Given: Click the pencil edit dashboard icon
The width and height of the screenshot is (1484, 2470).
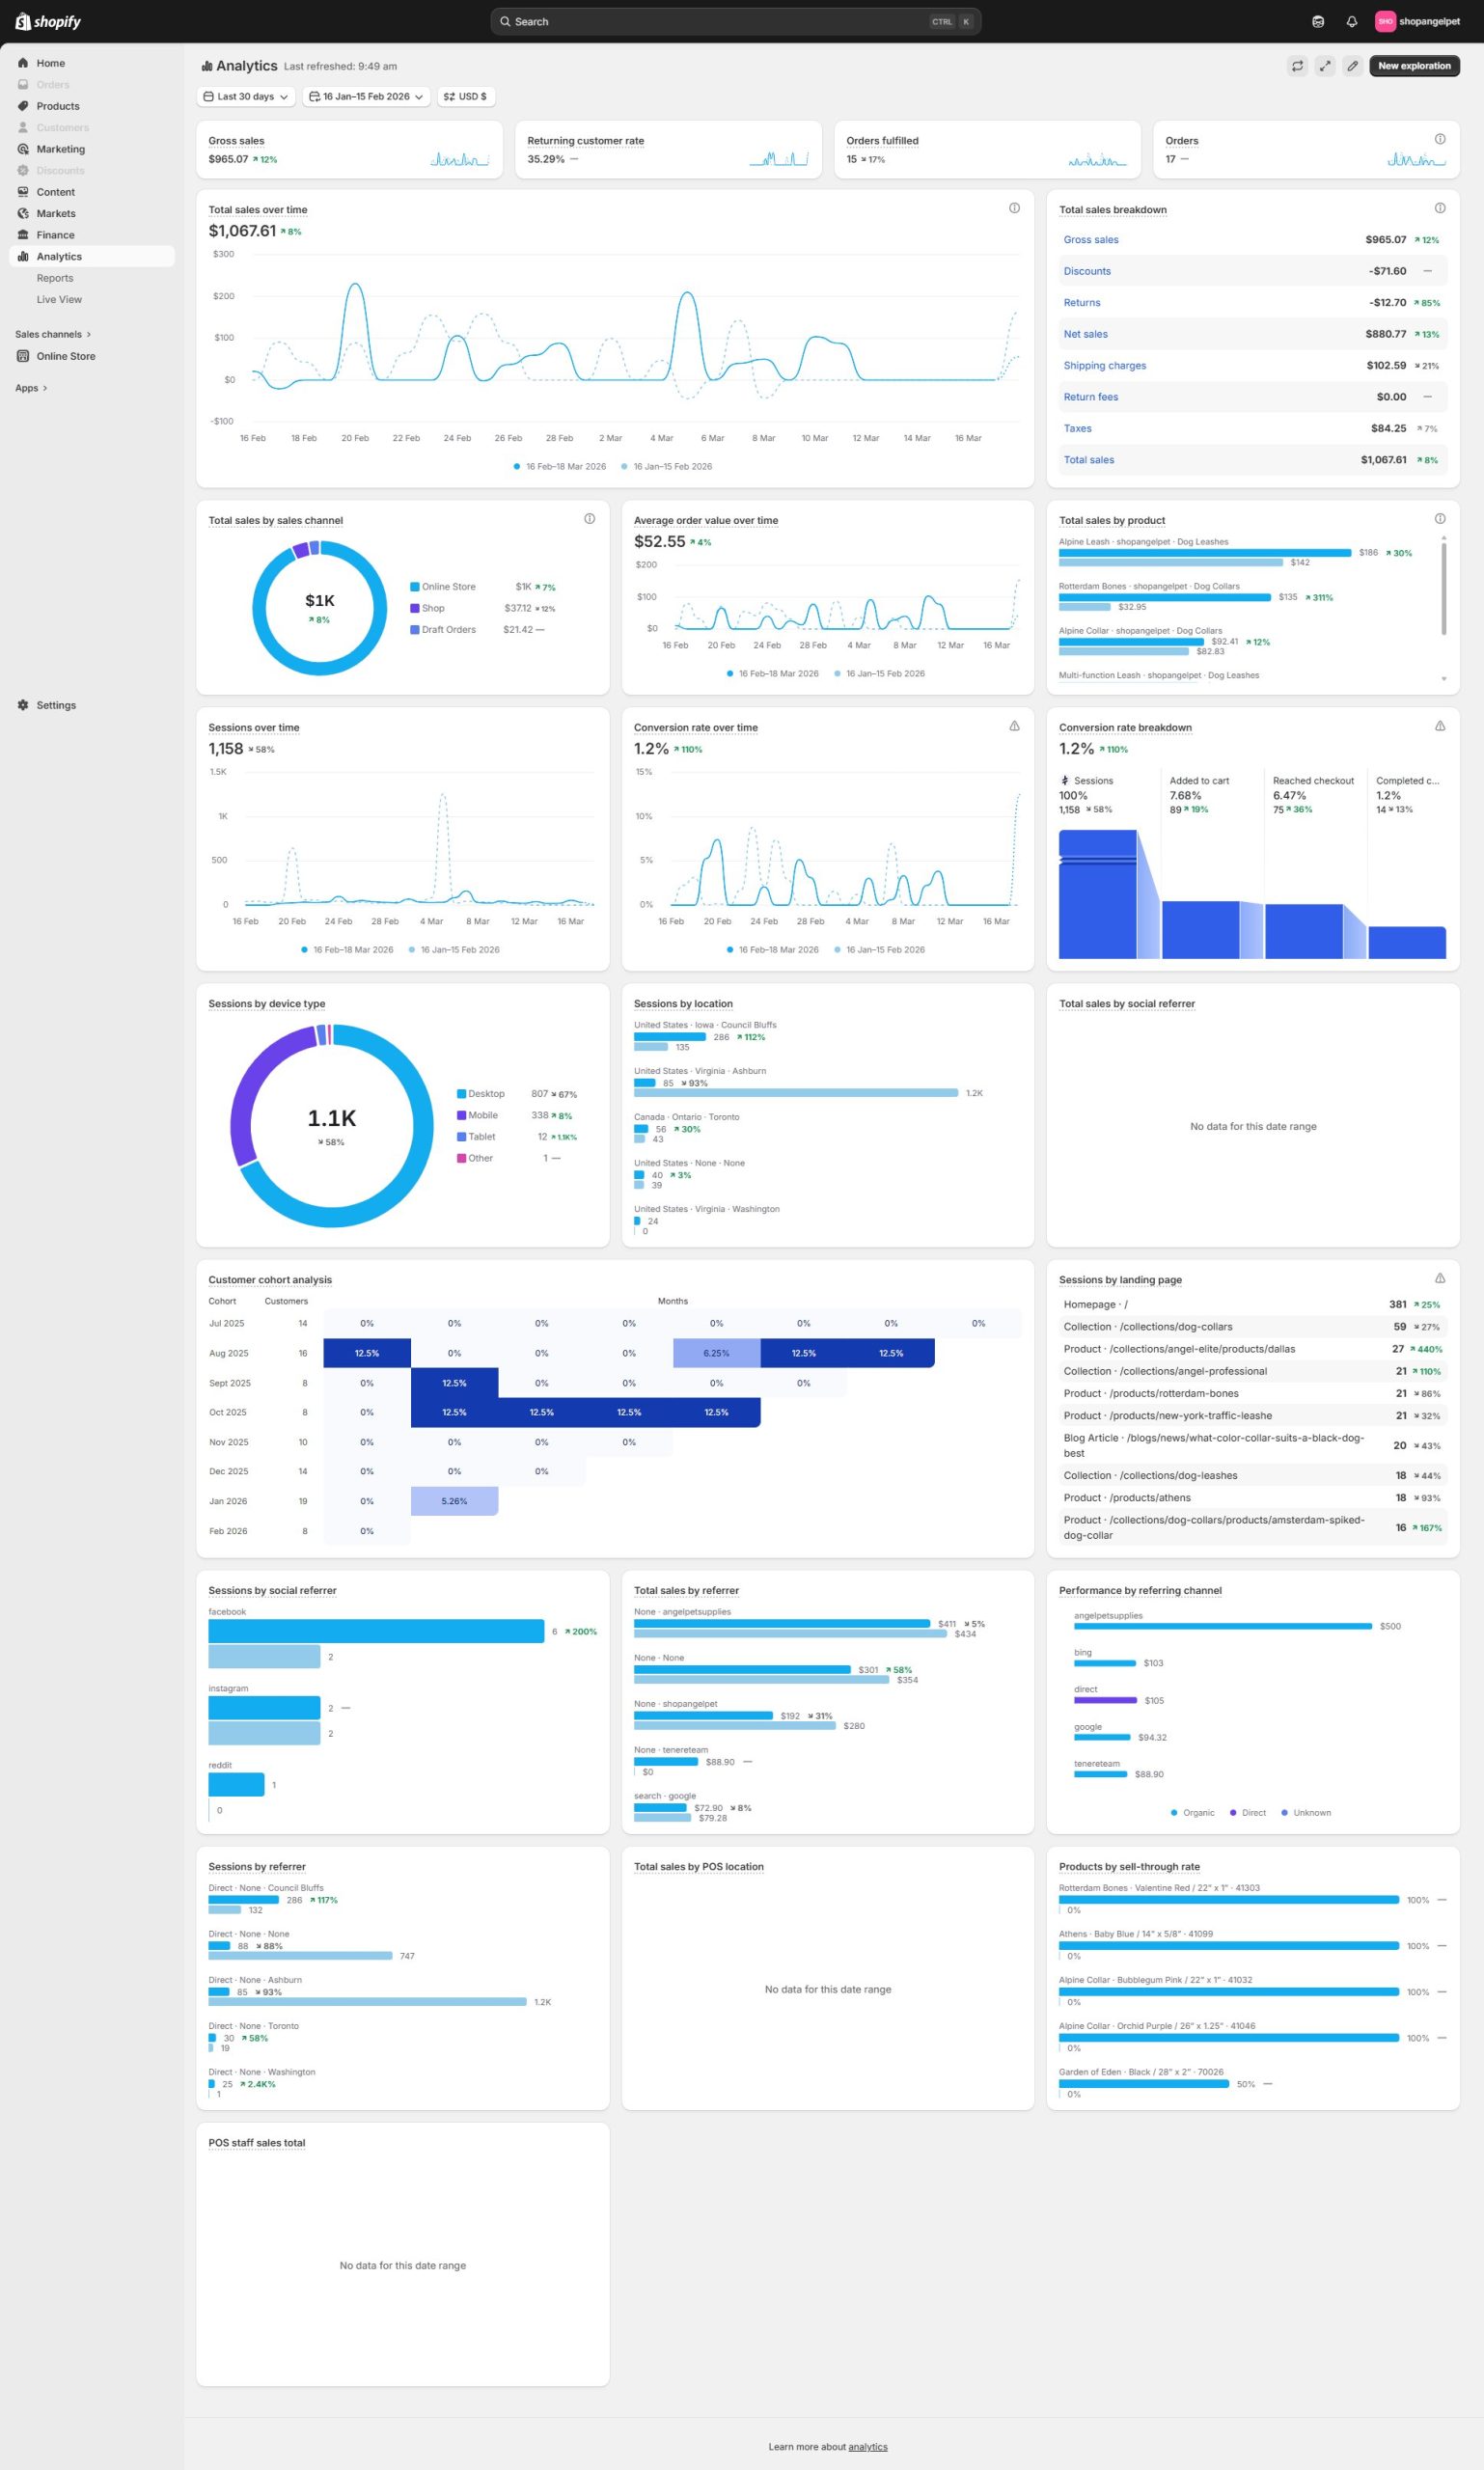Looking at the screenshot, I should point(1352,66).
